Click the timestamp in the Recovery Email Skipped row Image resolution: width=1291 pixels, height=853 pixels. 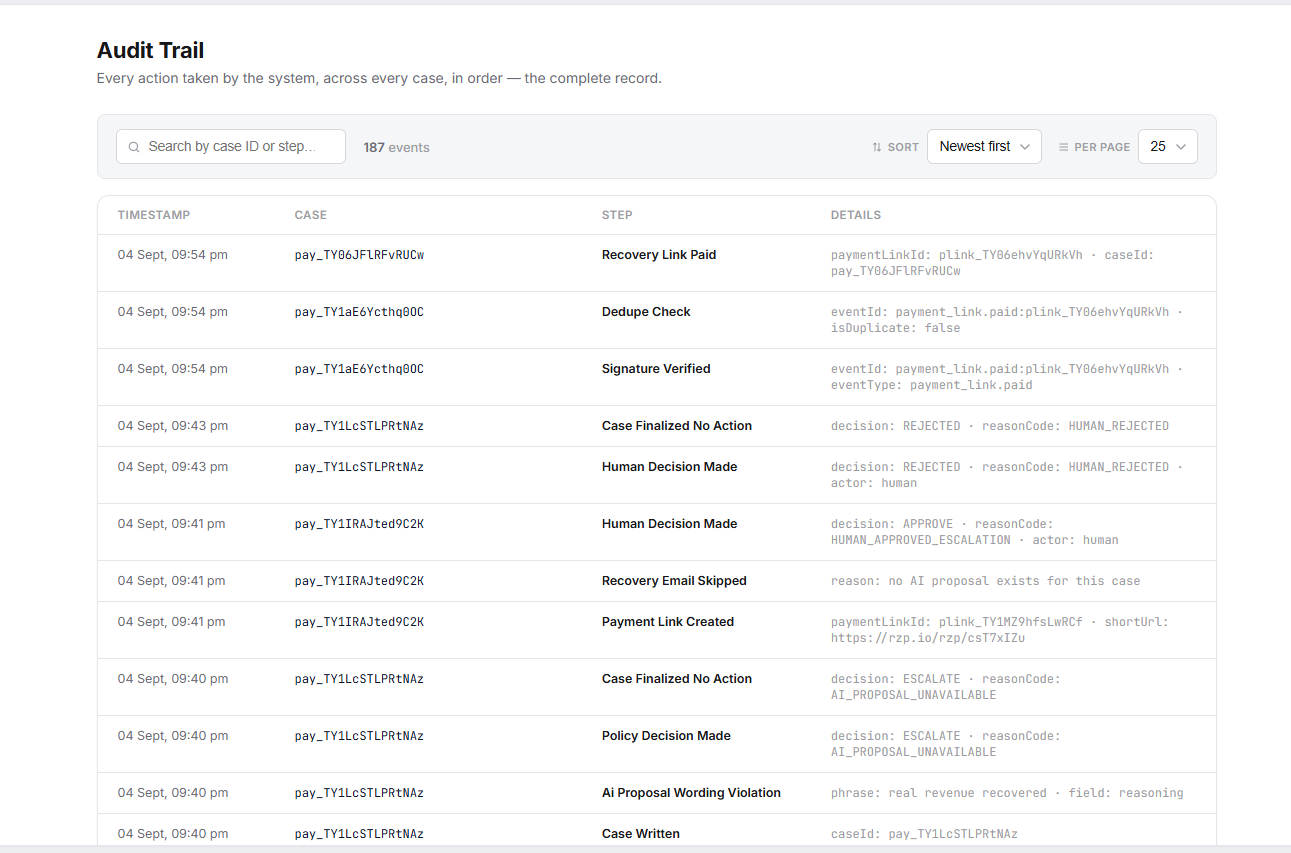point(171,581)
